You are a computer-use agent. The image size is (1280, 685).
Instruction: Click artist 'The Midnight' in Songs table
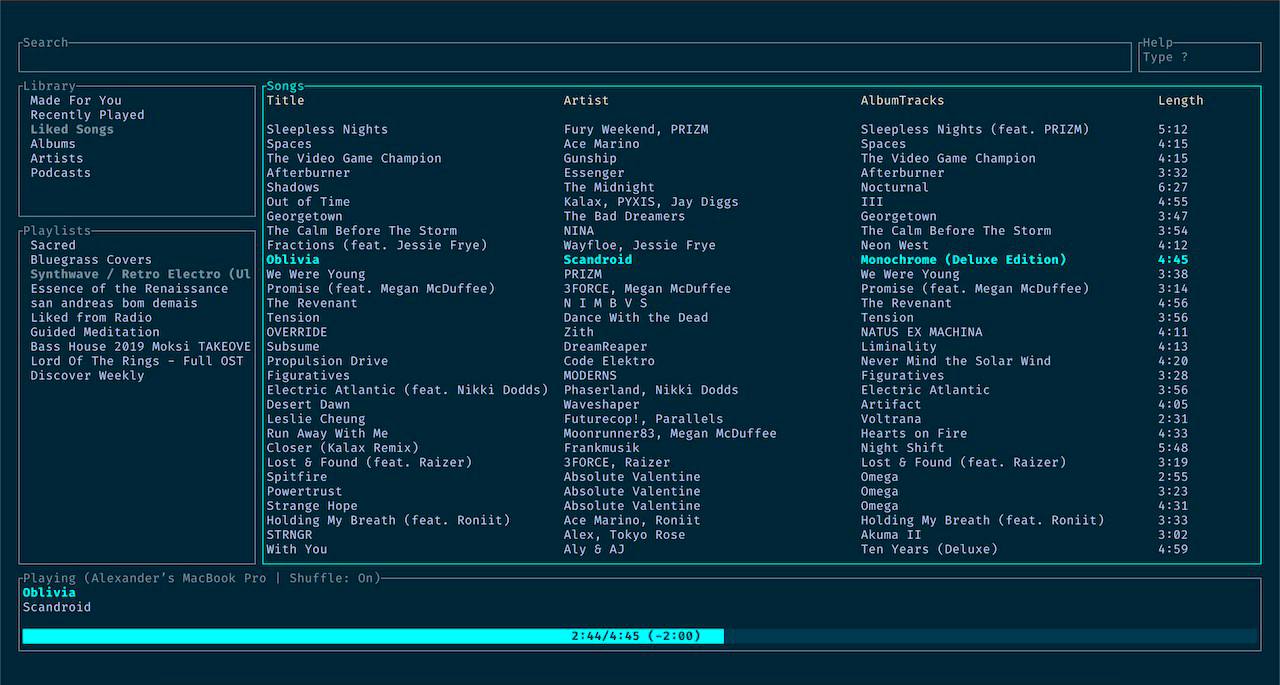609,187
